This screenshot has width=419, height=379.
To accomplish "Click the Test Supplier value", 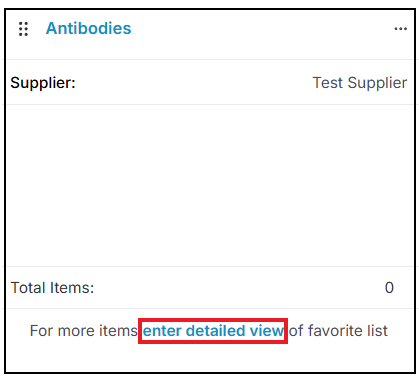I will 360,83.
